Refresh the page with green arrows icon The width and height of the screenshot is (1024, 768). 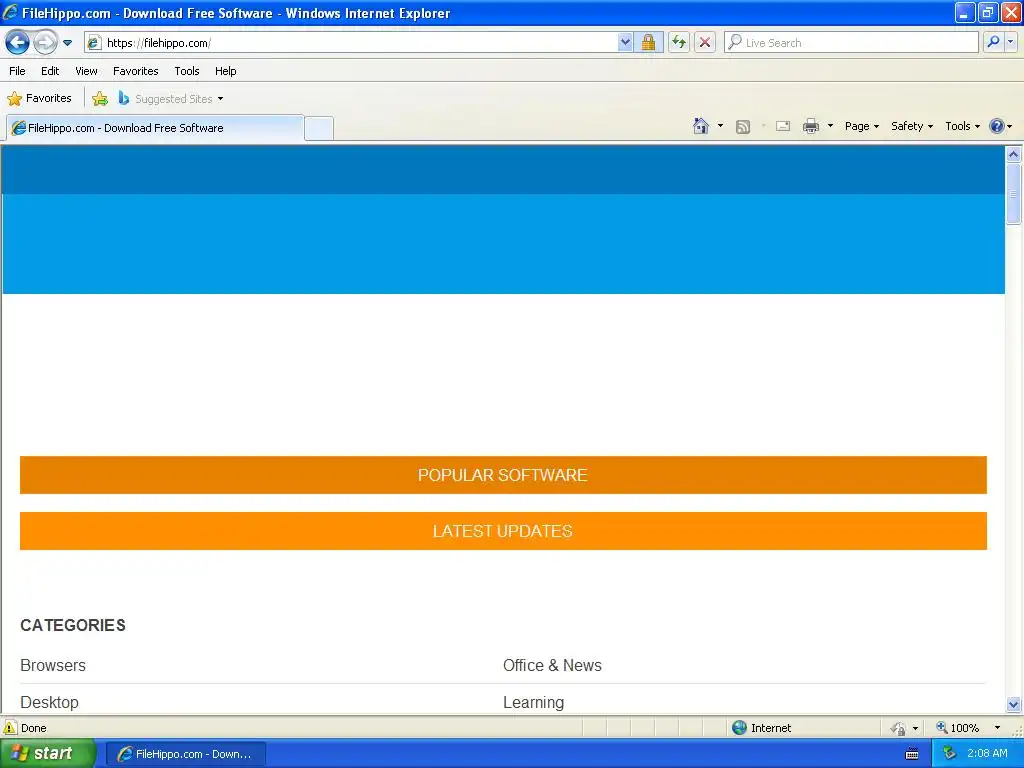(679, 43)
